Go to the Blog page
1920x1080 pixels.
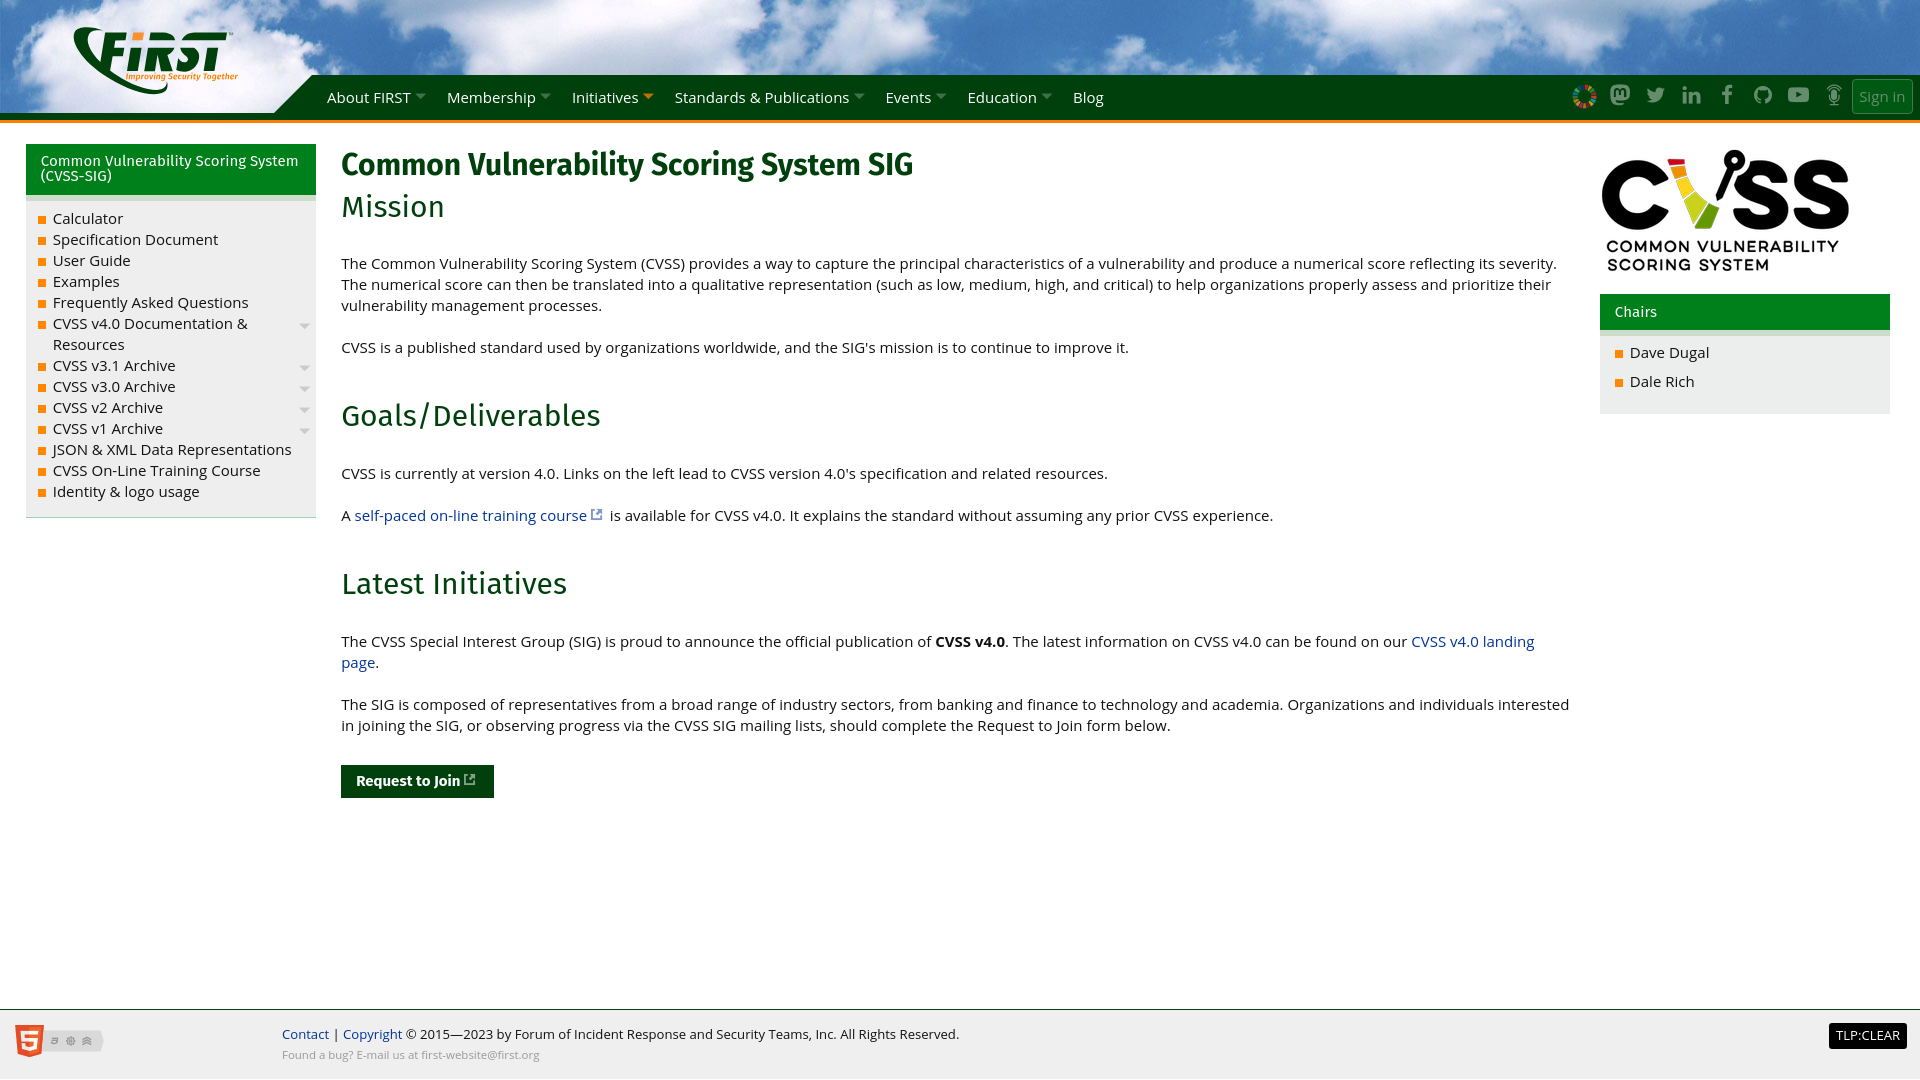pos(1088,97)
